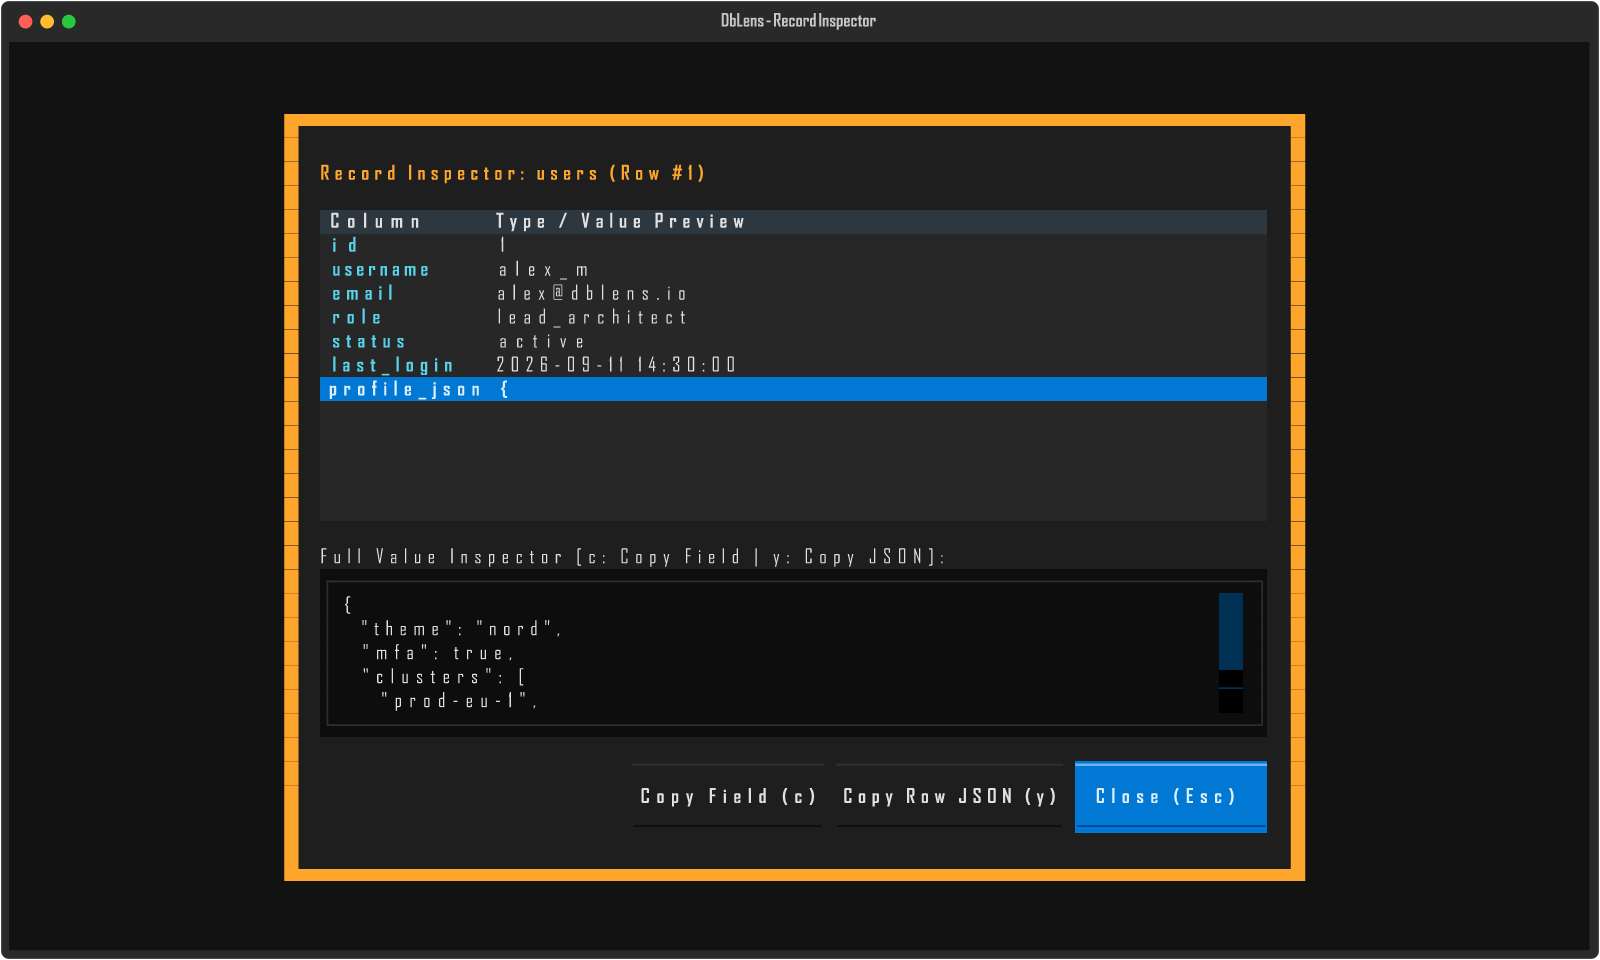Click the value alex_m
Screen dimensions: 1600x960
tap(543, 270)
